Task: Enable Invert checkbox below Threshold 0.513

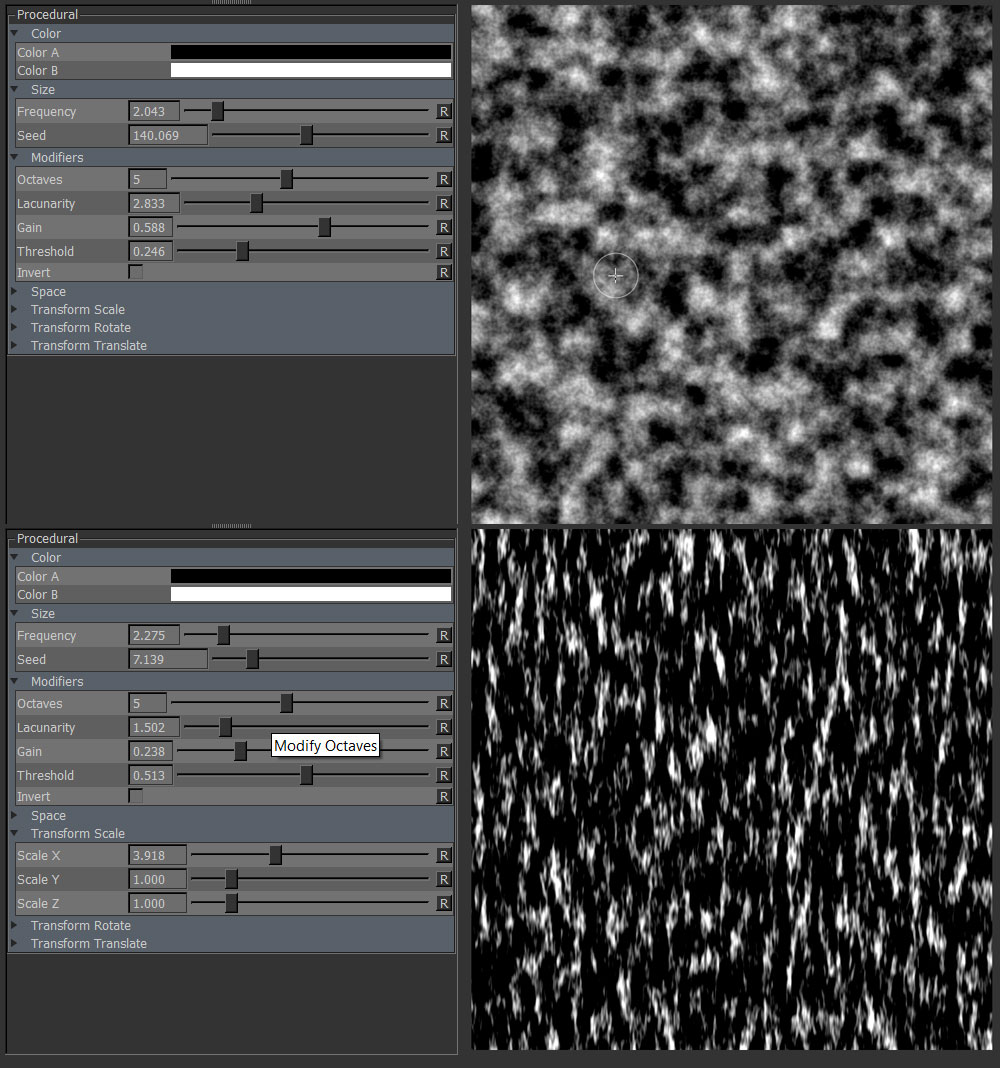Action: pos(136,796)
